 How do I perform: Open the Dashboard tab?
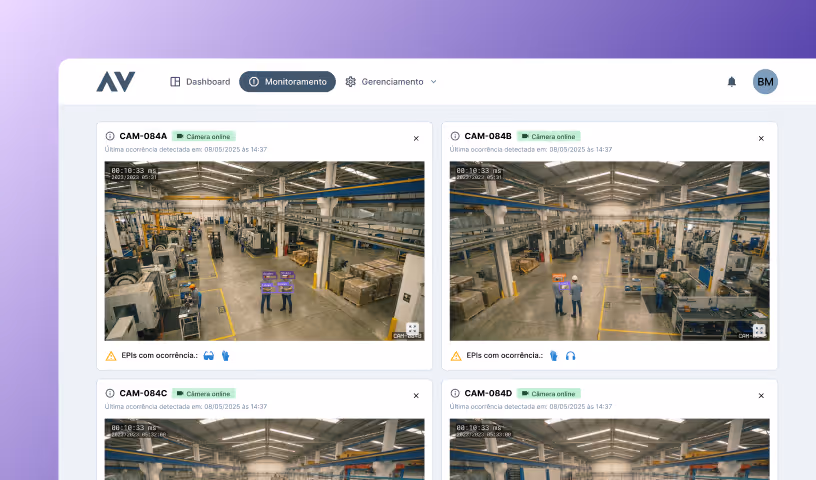point(200,82)
